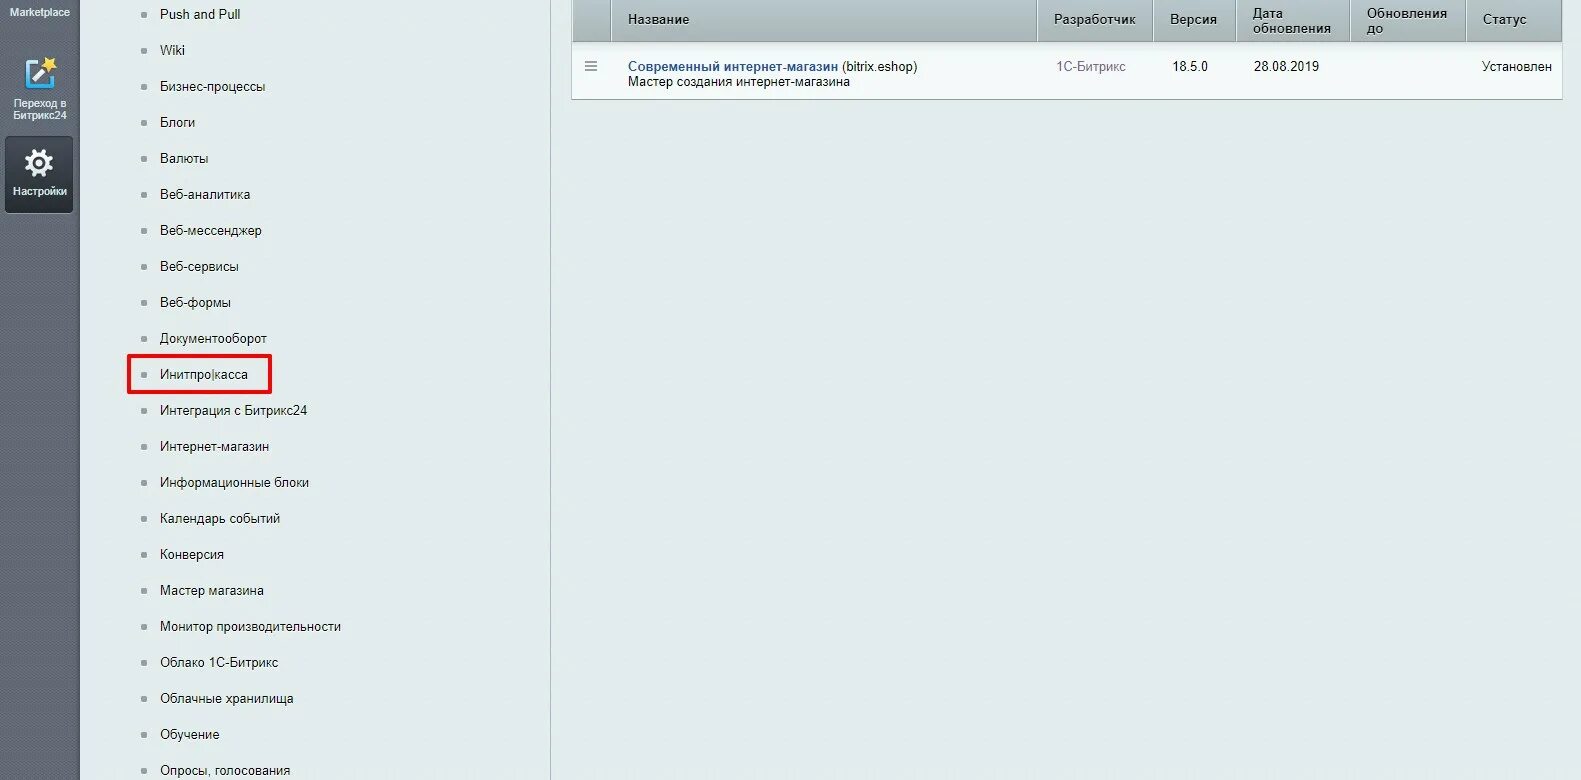This screenshot has height=780, width=1581.
Task: Select the Веб-сервисы item
Action: [x=199, y=266]
